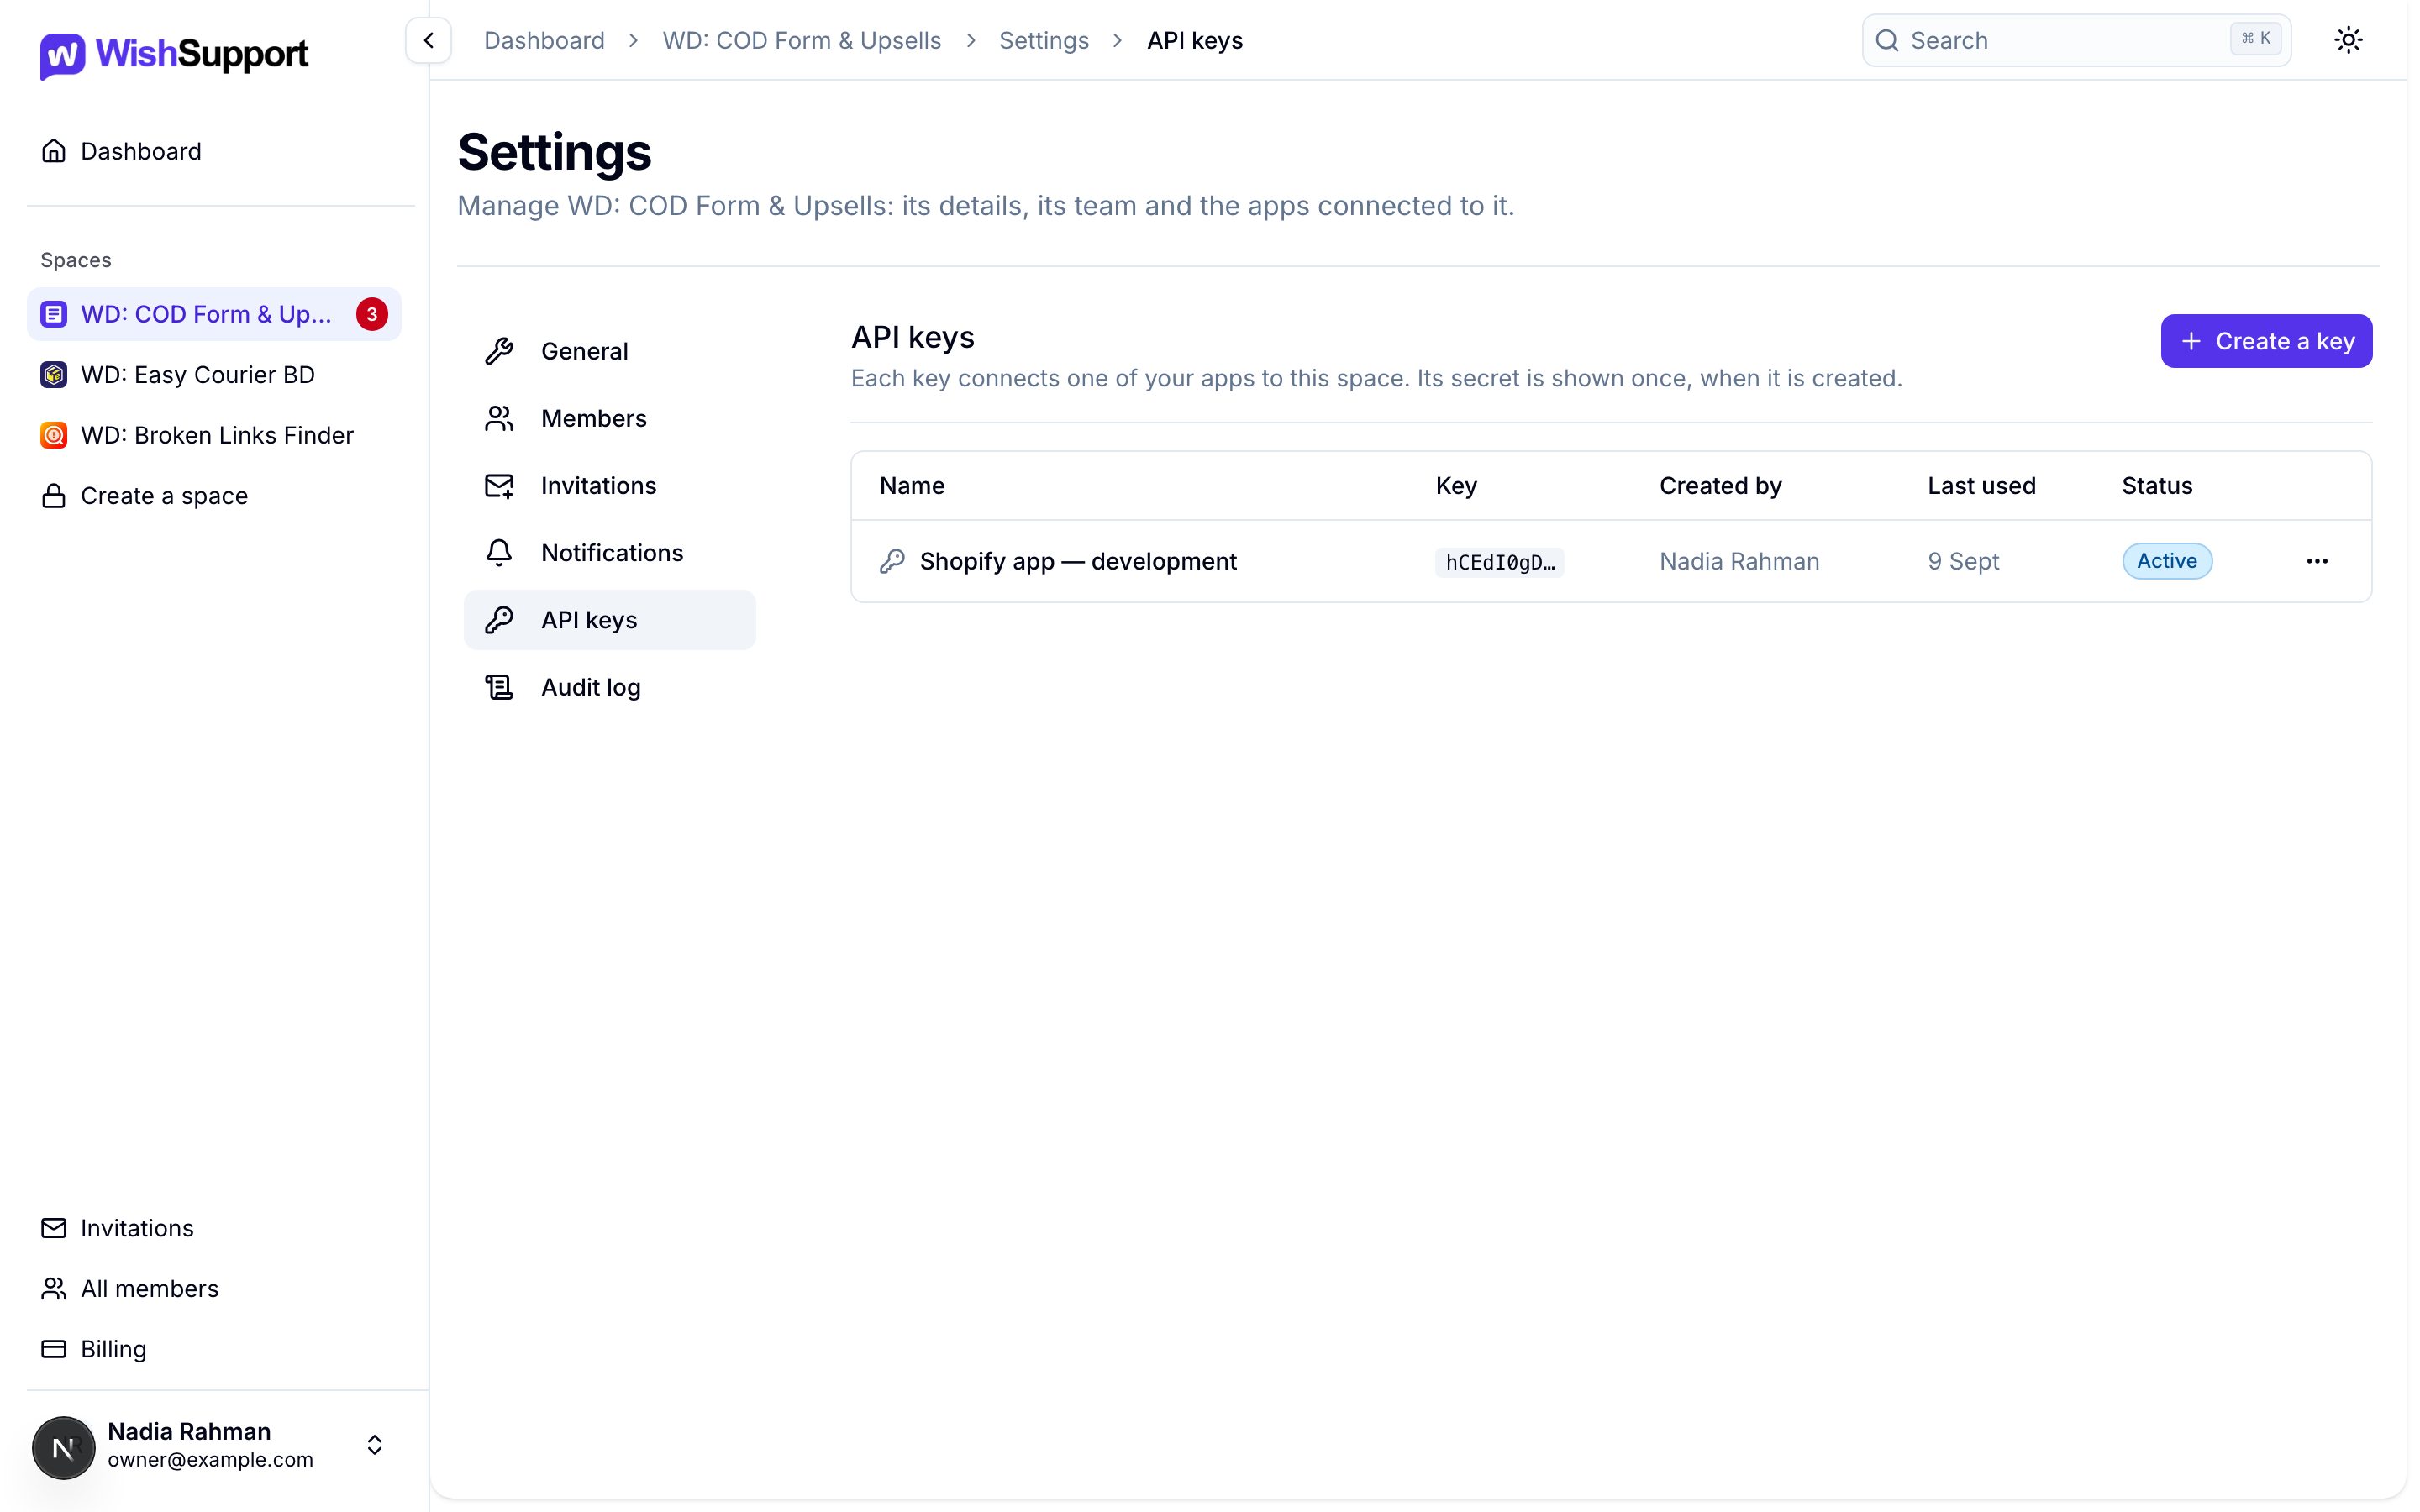This screenshot has width=2420, height=1512.
Task: Open the Invitations settings tab
Action: [610, 486]
